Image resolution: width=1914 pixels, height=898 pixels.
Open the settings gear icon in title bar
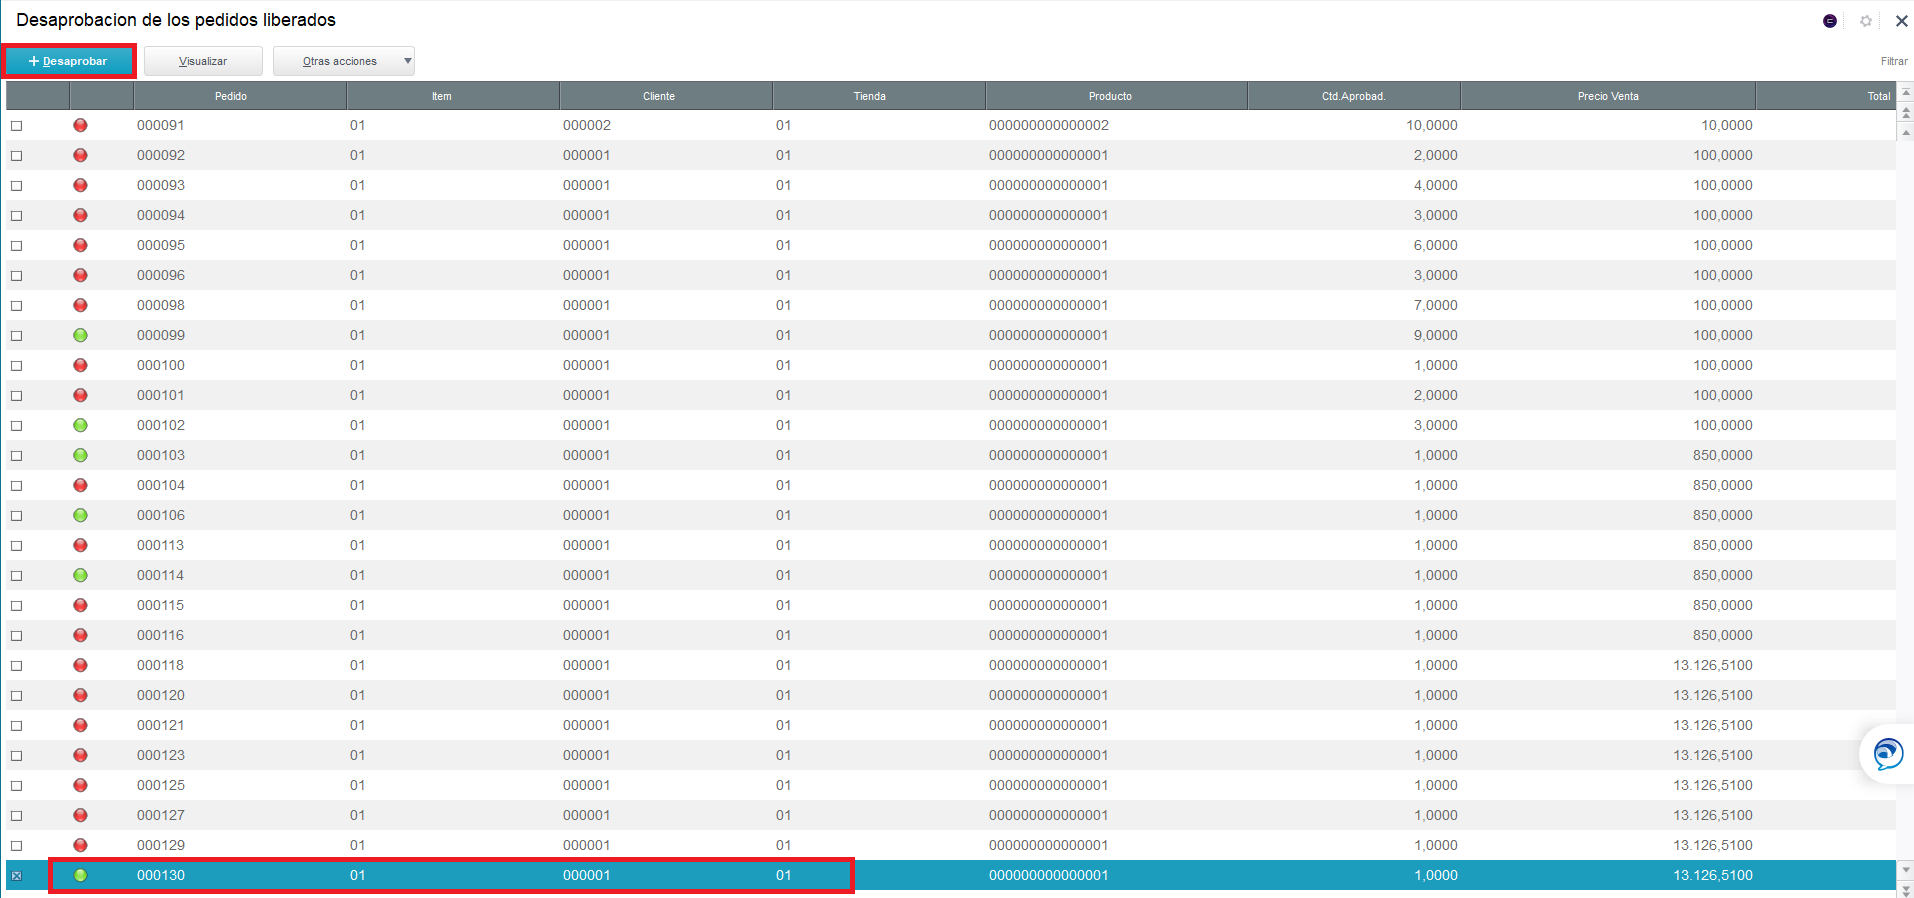click(1866, 21)
